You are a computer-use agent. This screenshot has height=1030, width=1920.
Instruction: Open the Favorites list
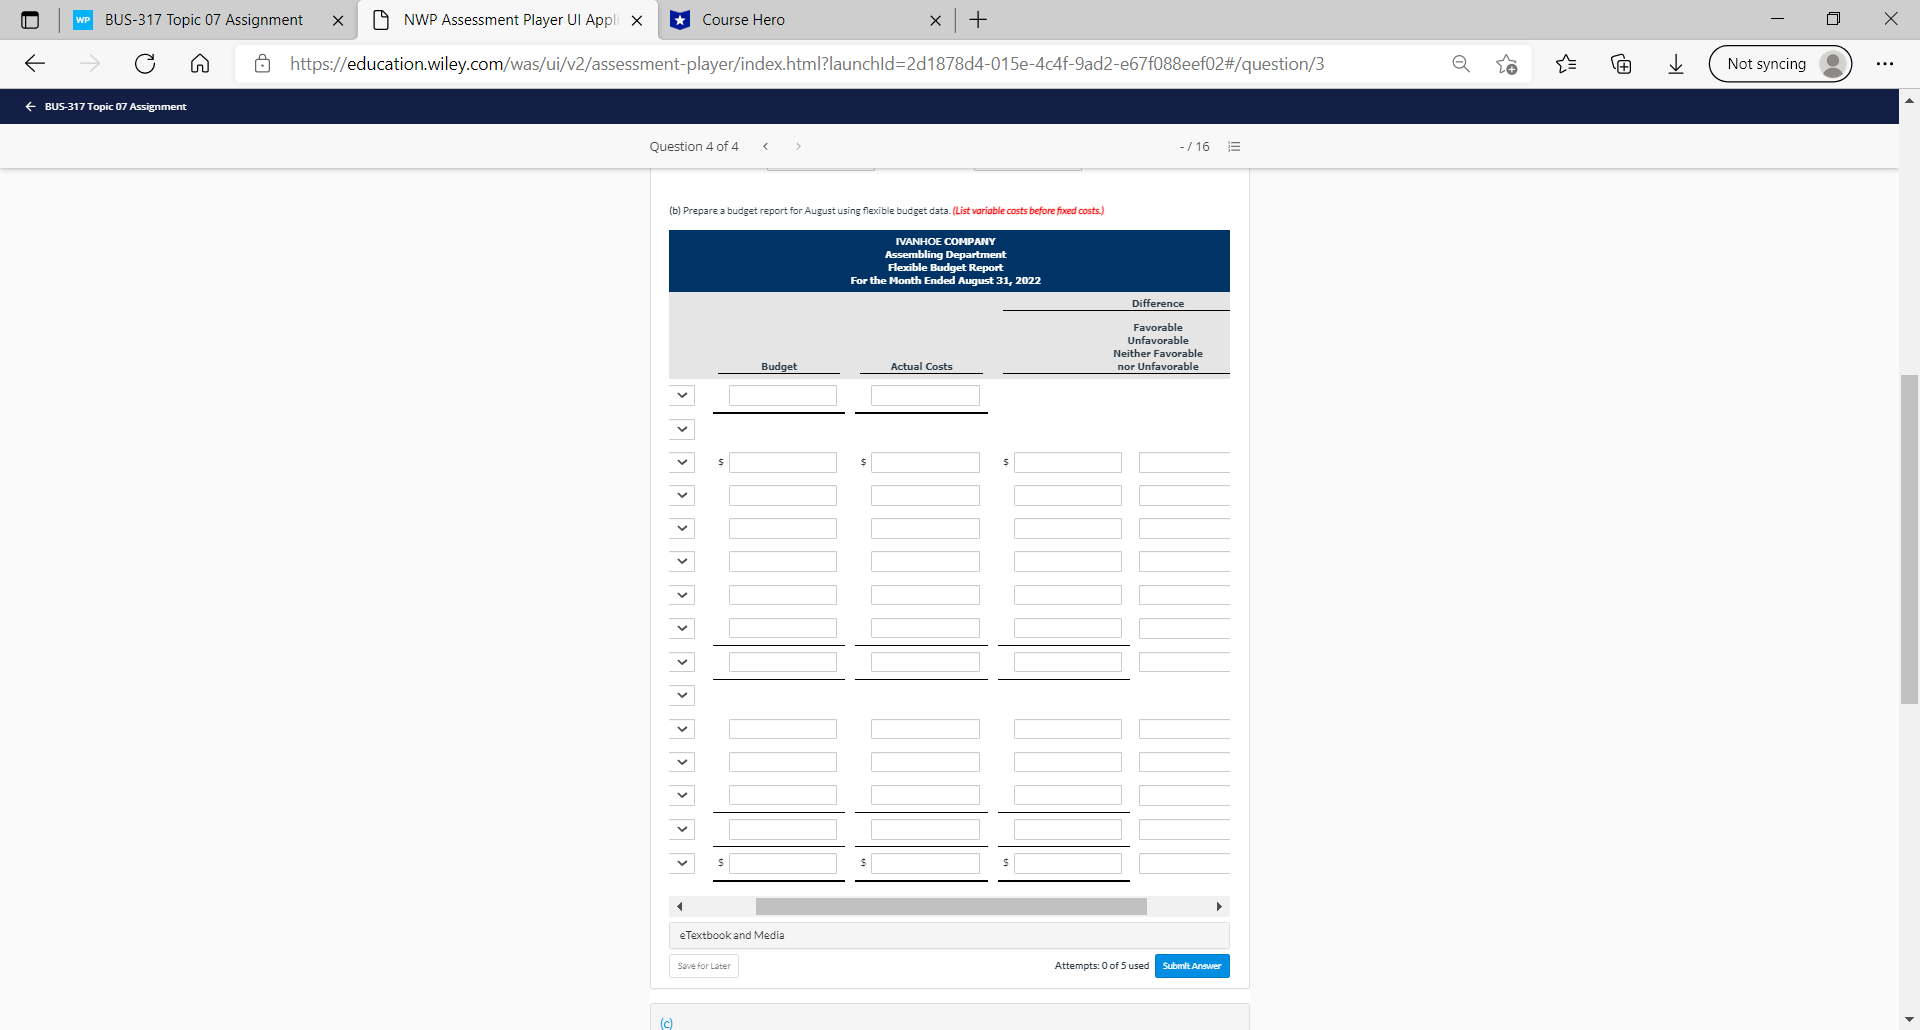click(x=1567, y=63)
